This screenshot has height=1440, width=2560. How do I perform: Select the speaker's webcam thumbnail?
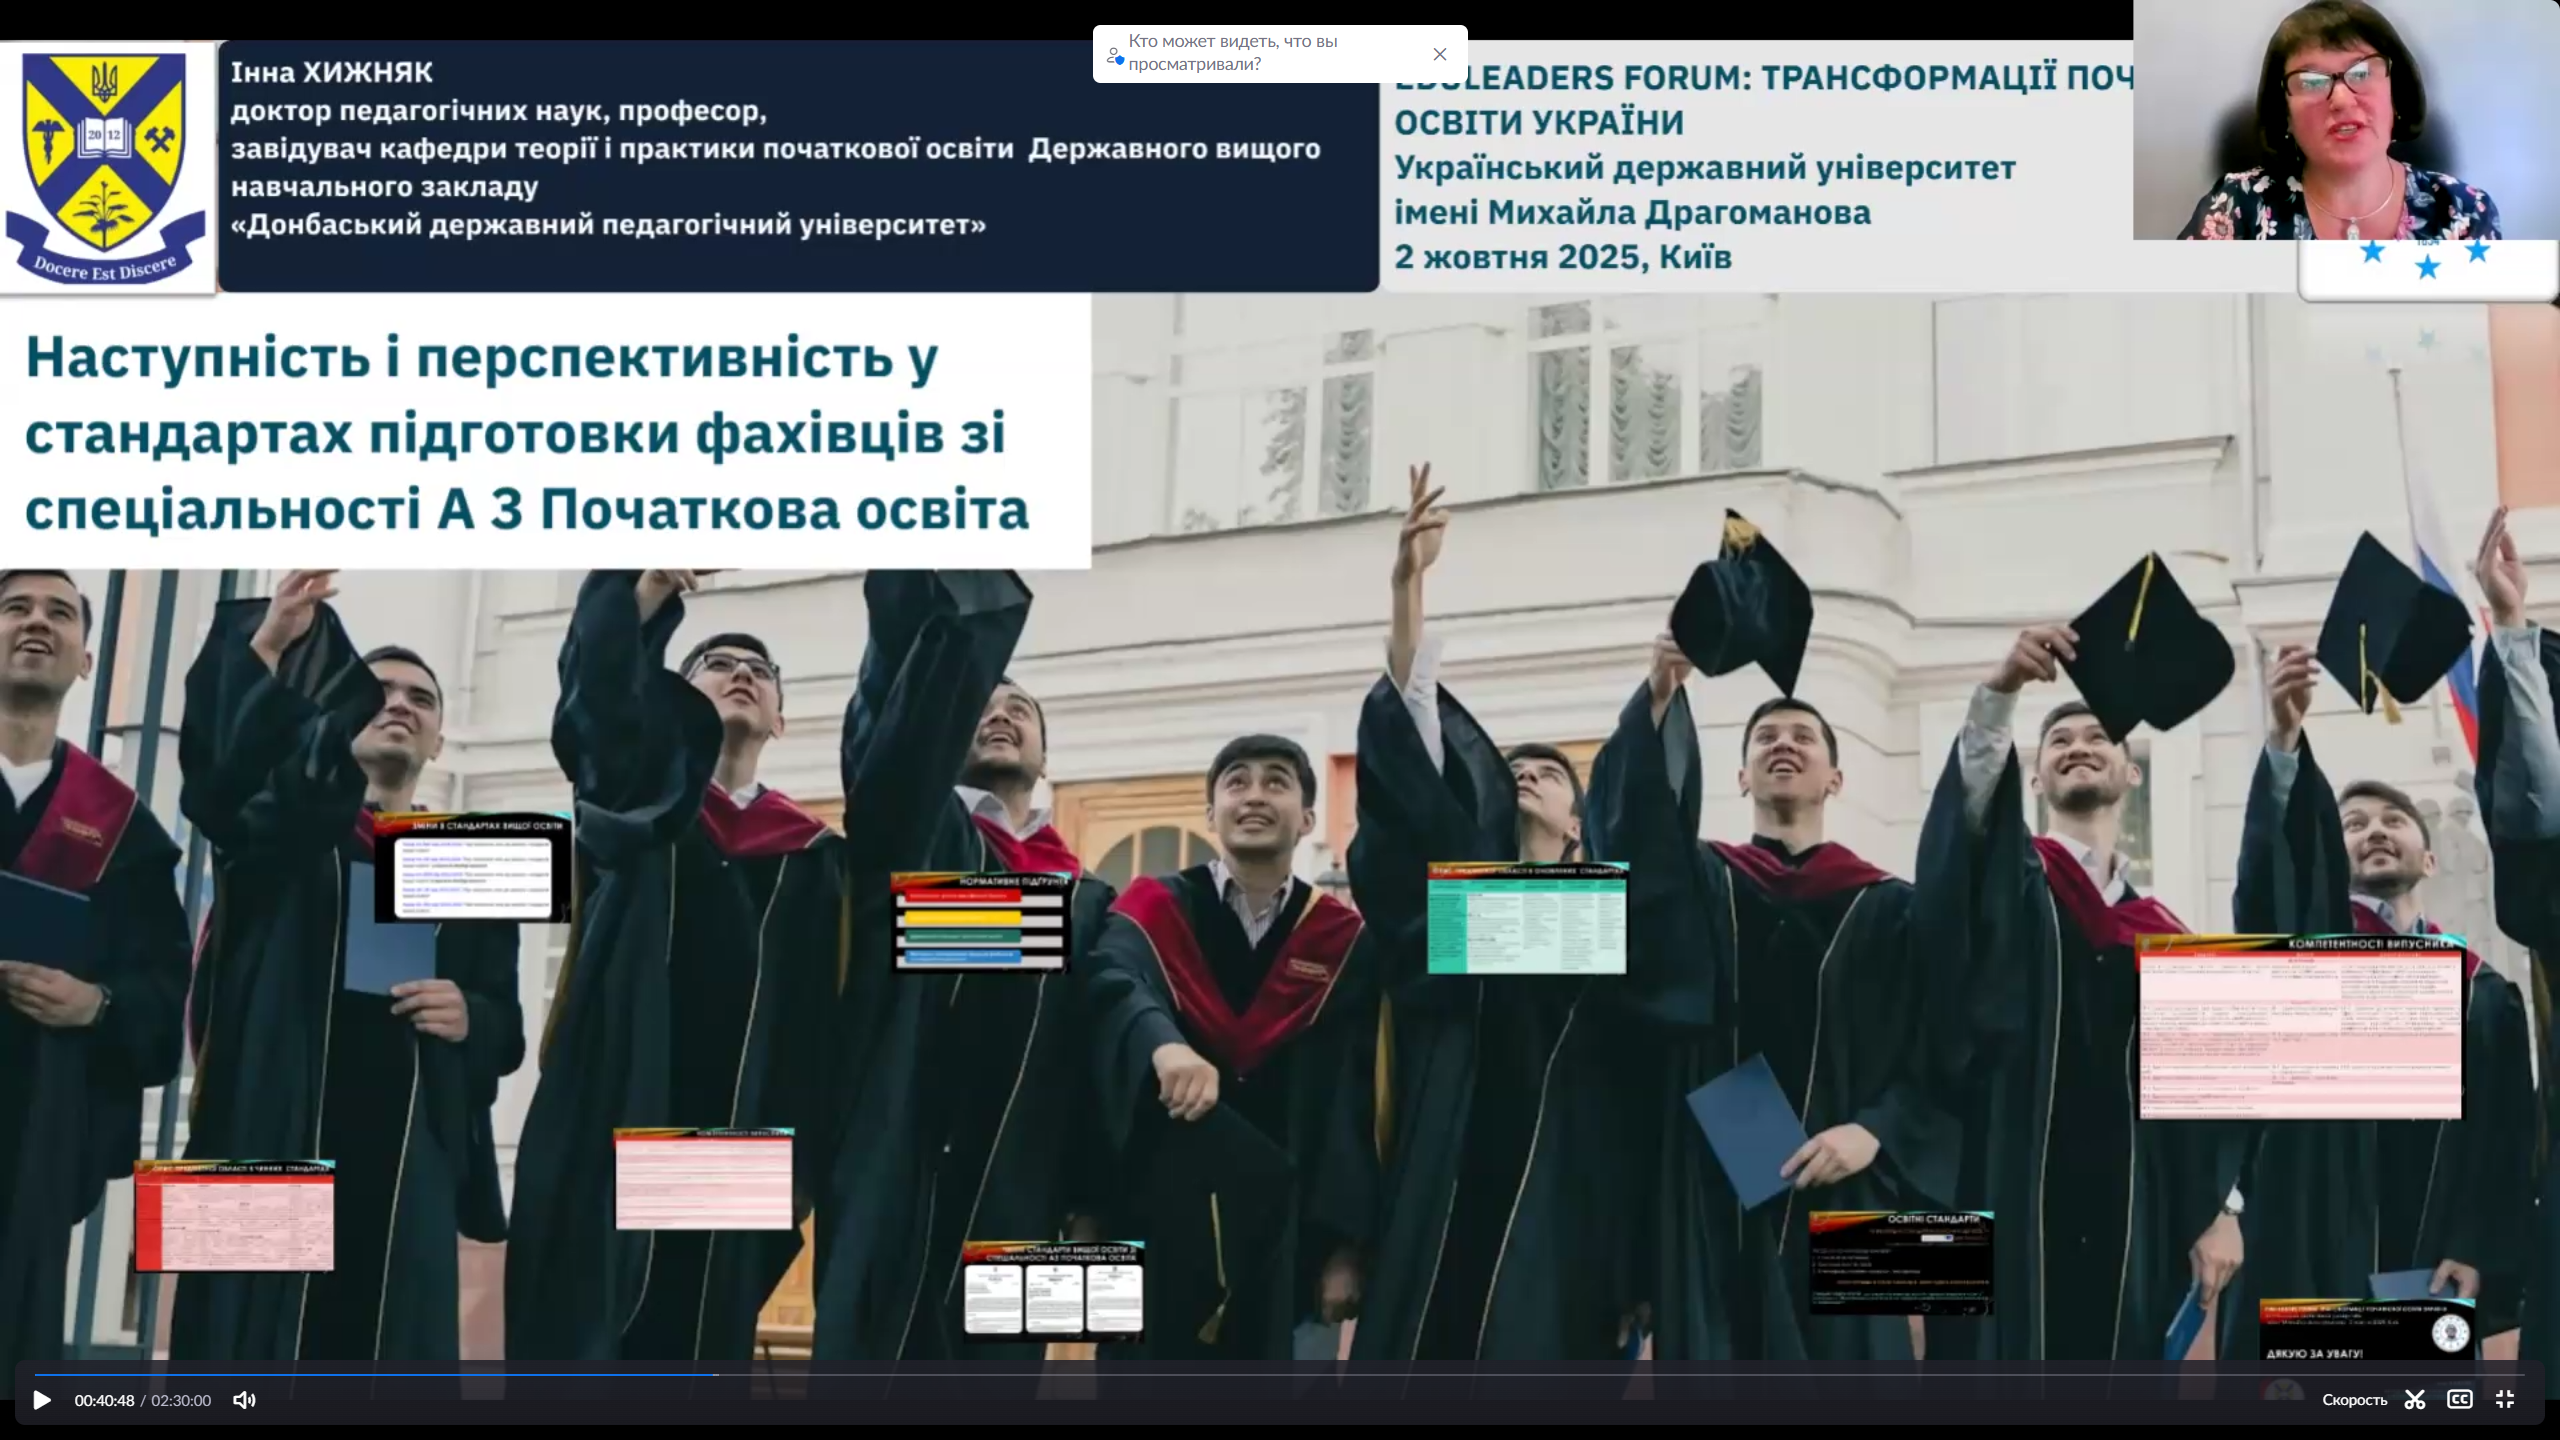(x=2345, y=120)
